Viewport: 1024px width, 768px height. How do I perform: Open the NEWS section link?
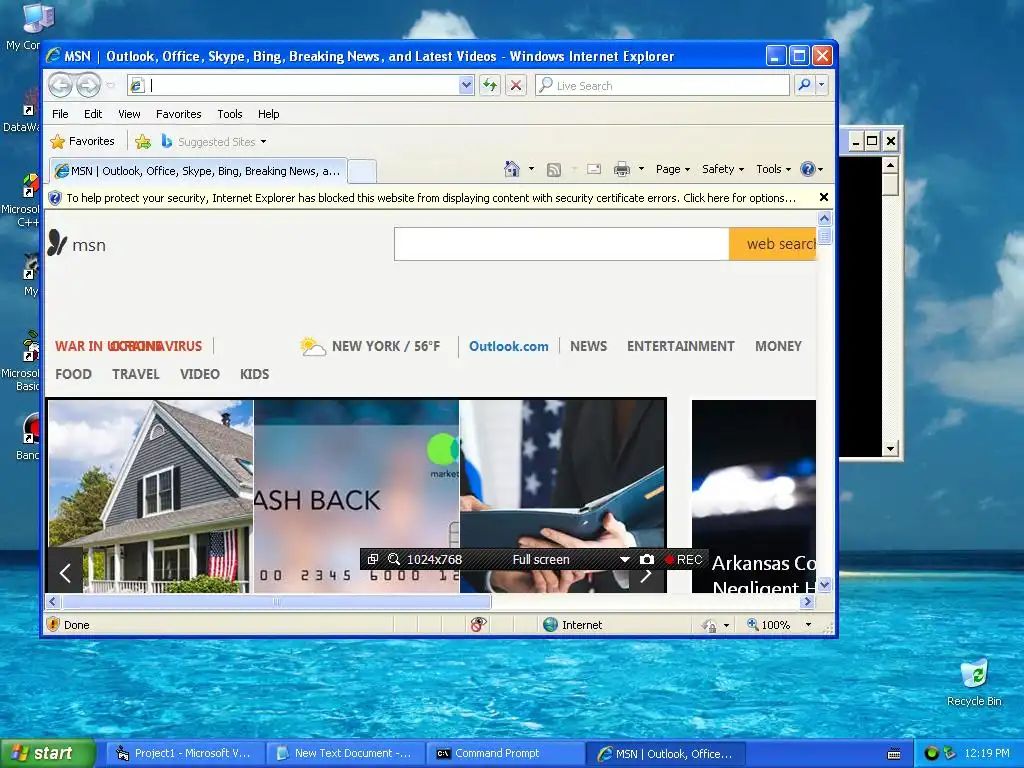(x=588, y=346)
